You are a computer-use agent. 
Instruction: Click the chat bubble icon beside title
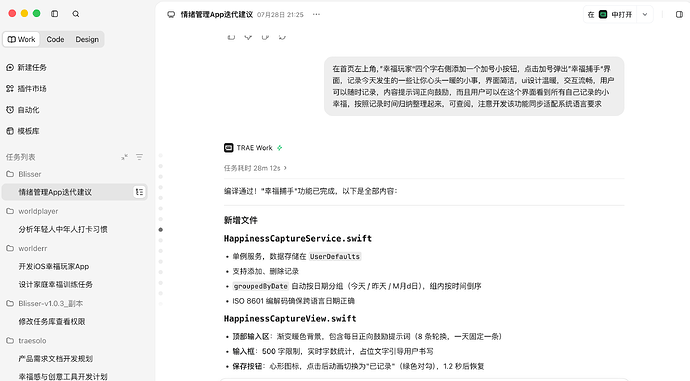(171, 15)
